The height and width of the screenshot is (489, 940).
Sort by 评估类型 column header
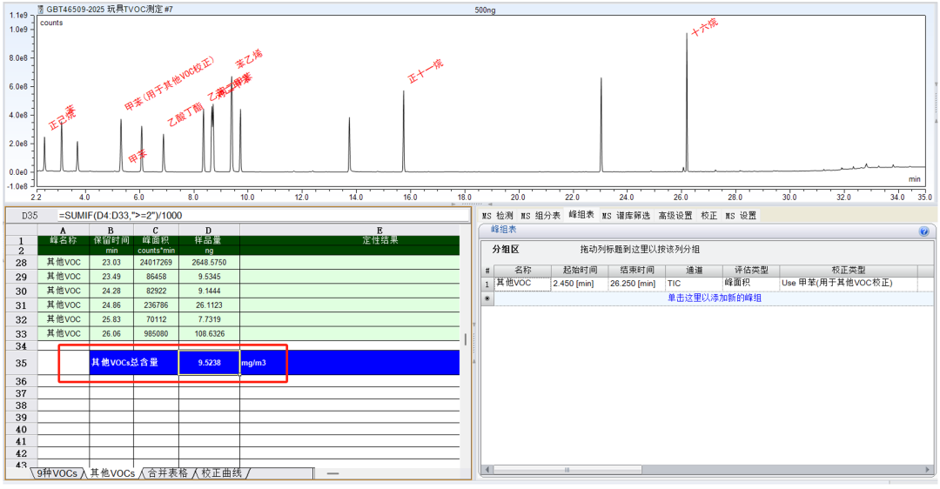[751, 270]
